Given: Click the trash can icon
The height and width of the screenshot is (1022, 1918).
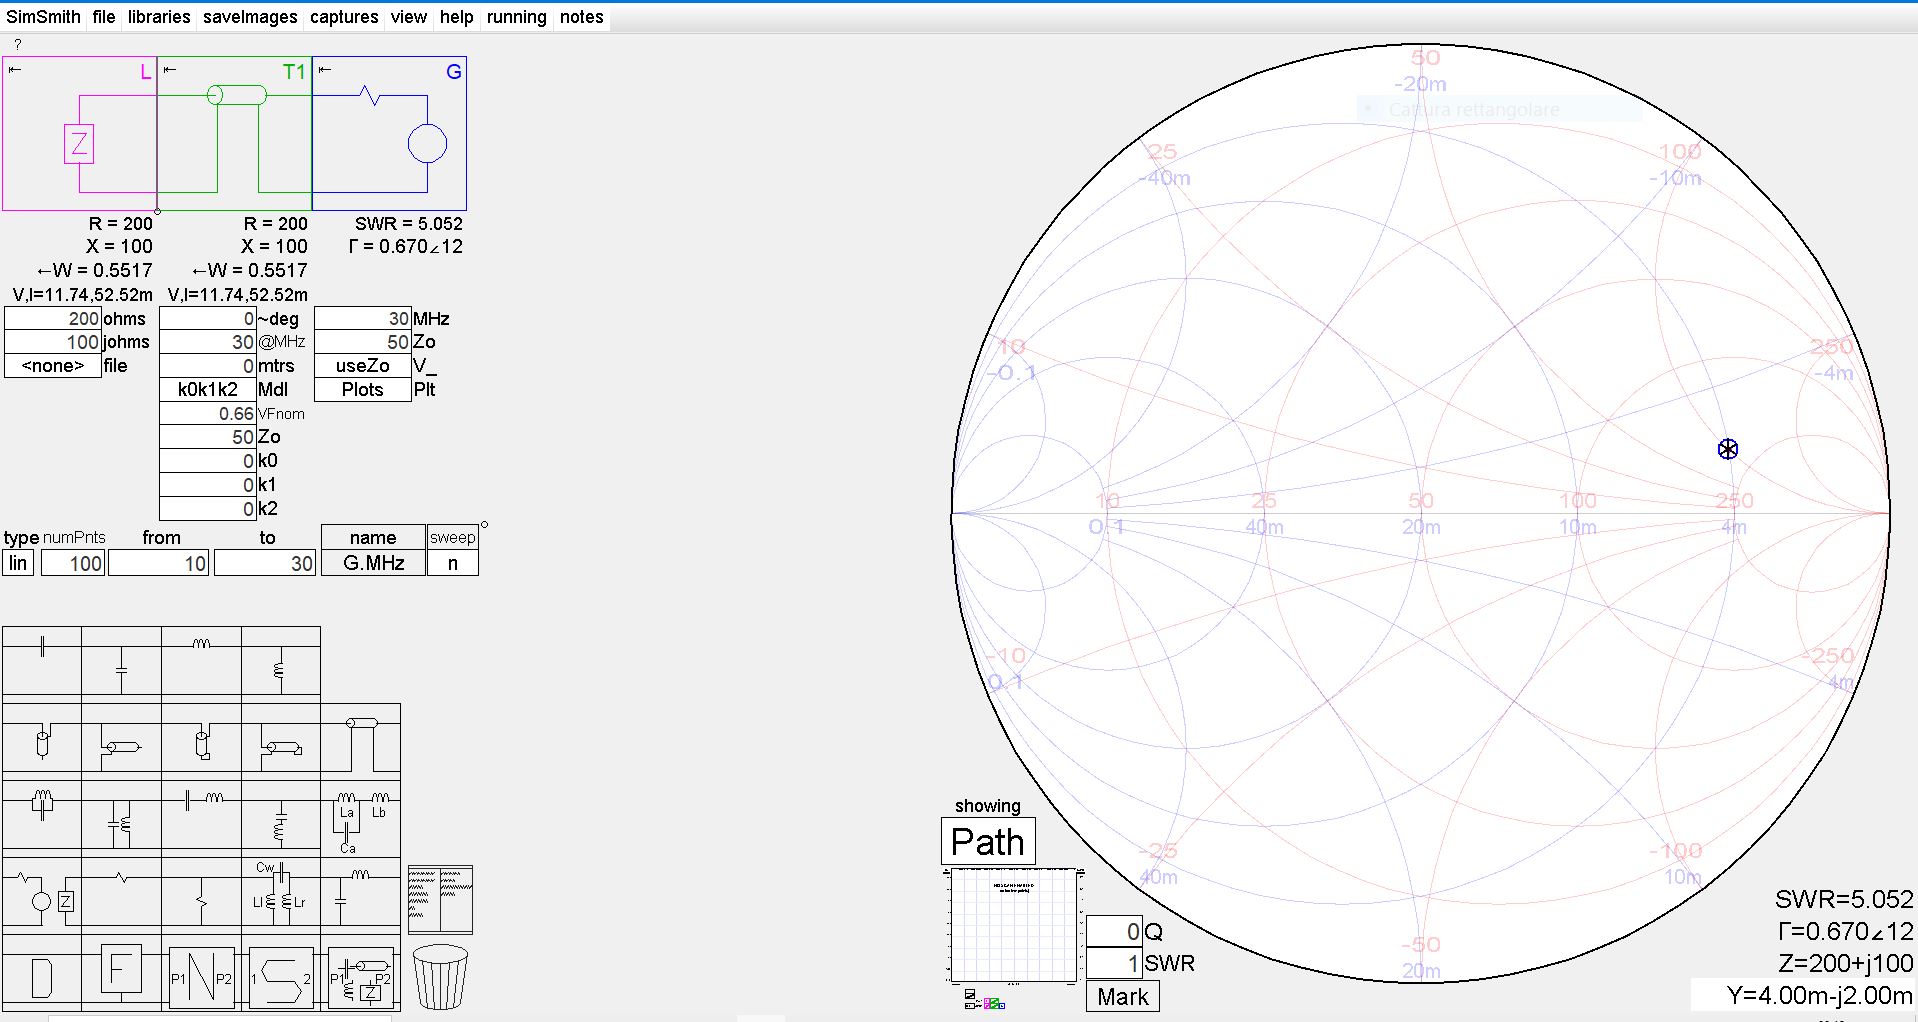Looking at the screenshot, I should point(440,978).
